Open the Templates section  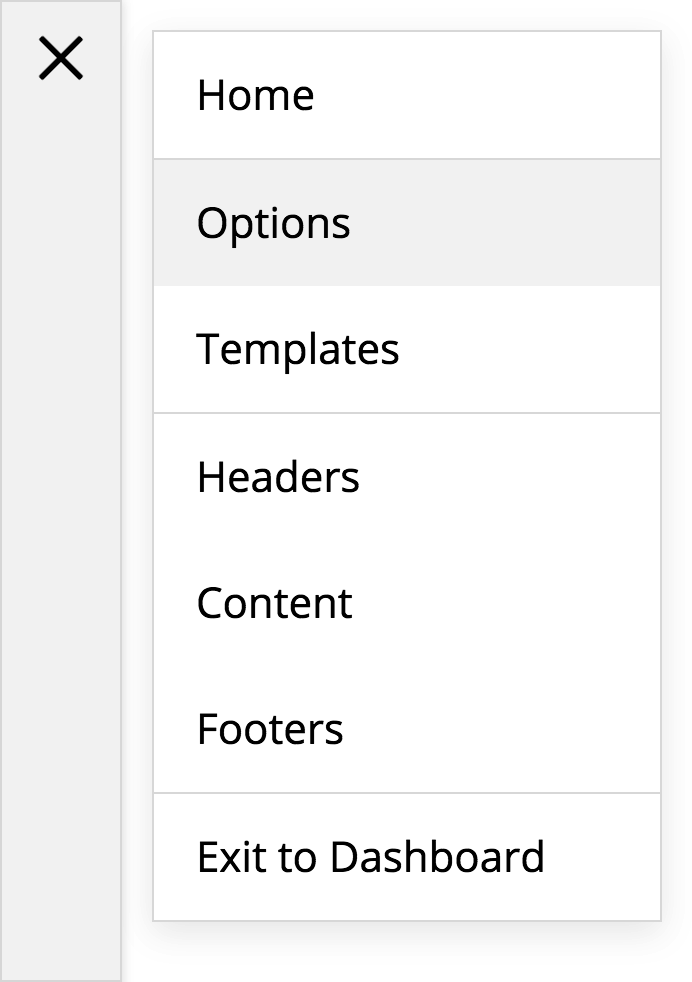coord(298,350)
